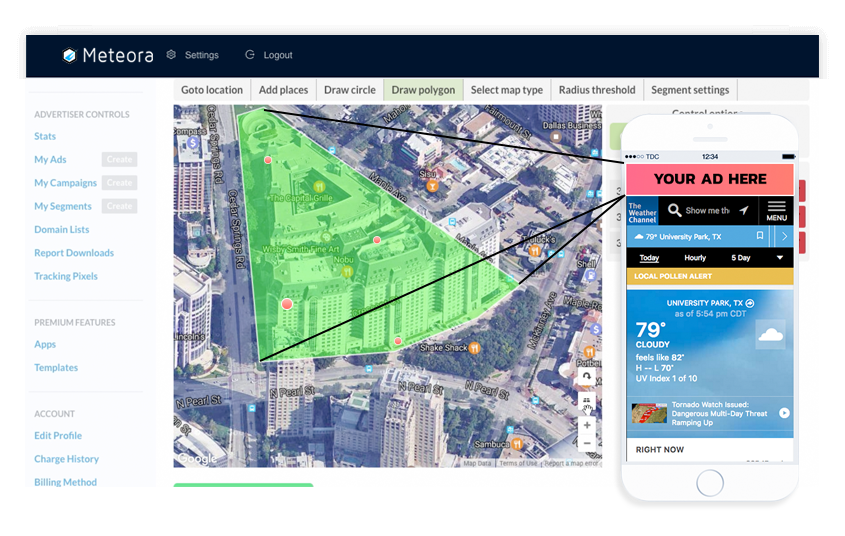This screenshot has width=845, height=536.
Task: Play the Tornado Watch video arrow
Action: click(x=784, y=413)
